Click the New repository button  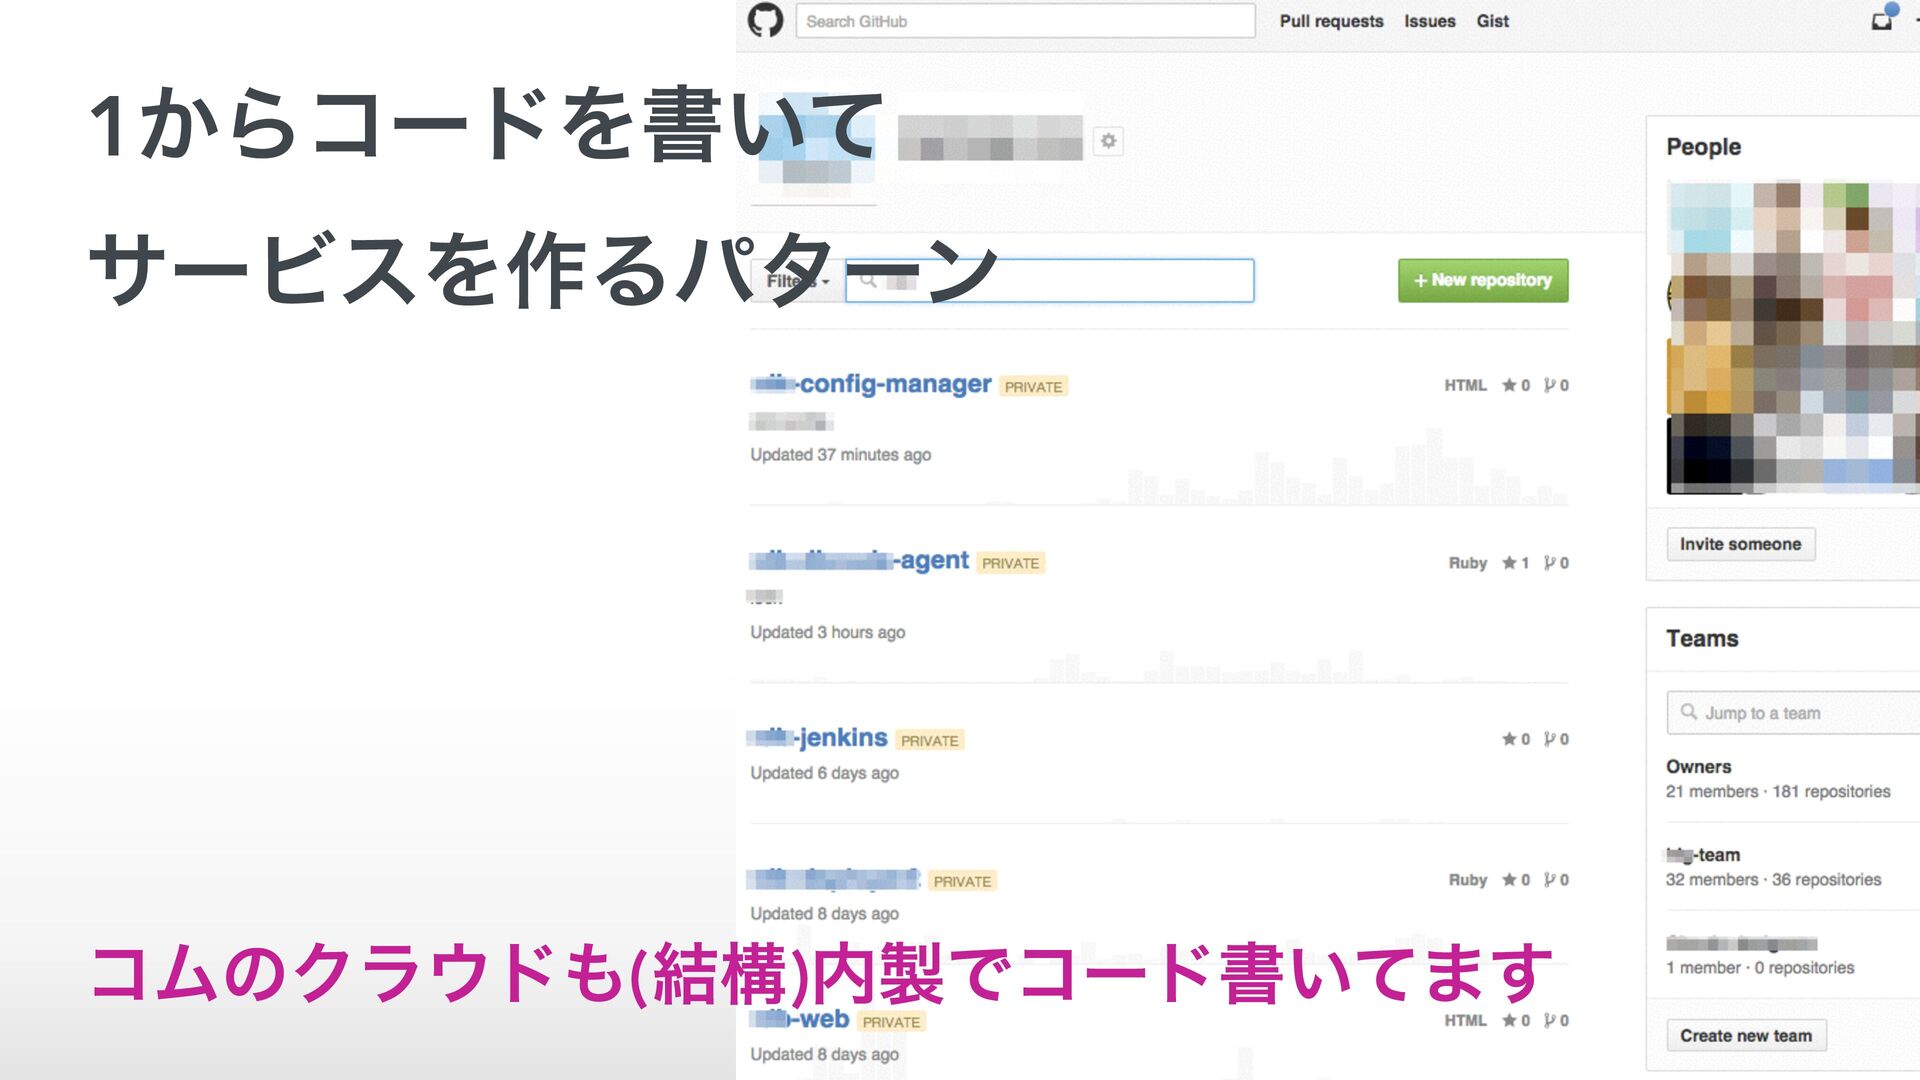click(x=1482, y=280)
